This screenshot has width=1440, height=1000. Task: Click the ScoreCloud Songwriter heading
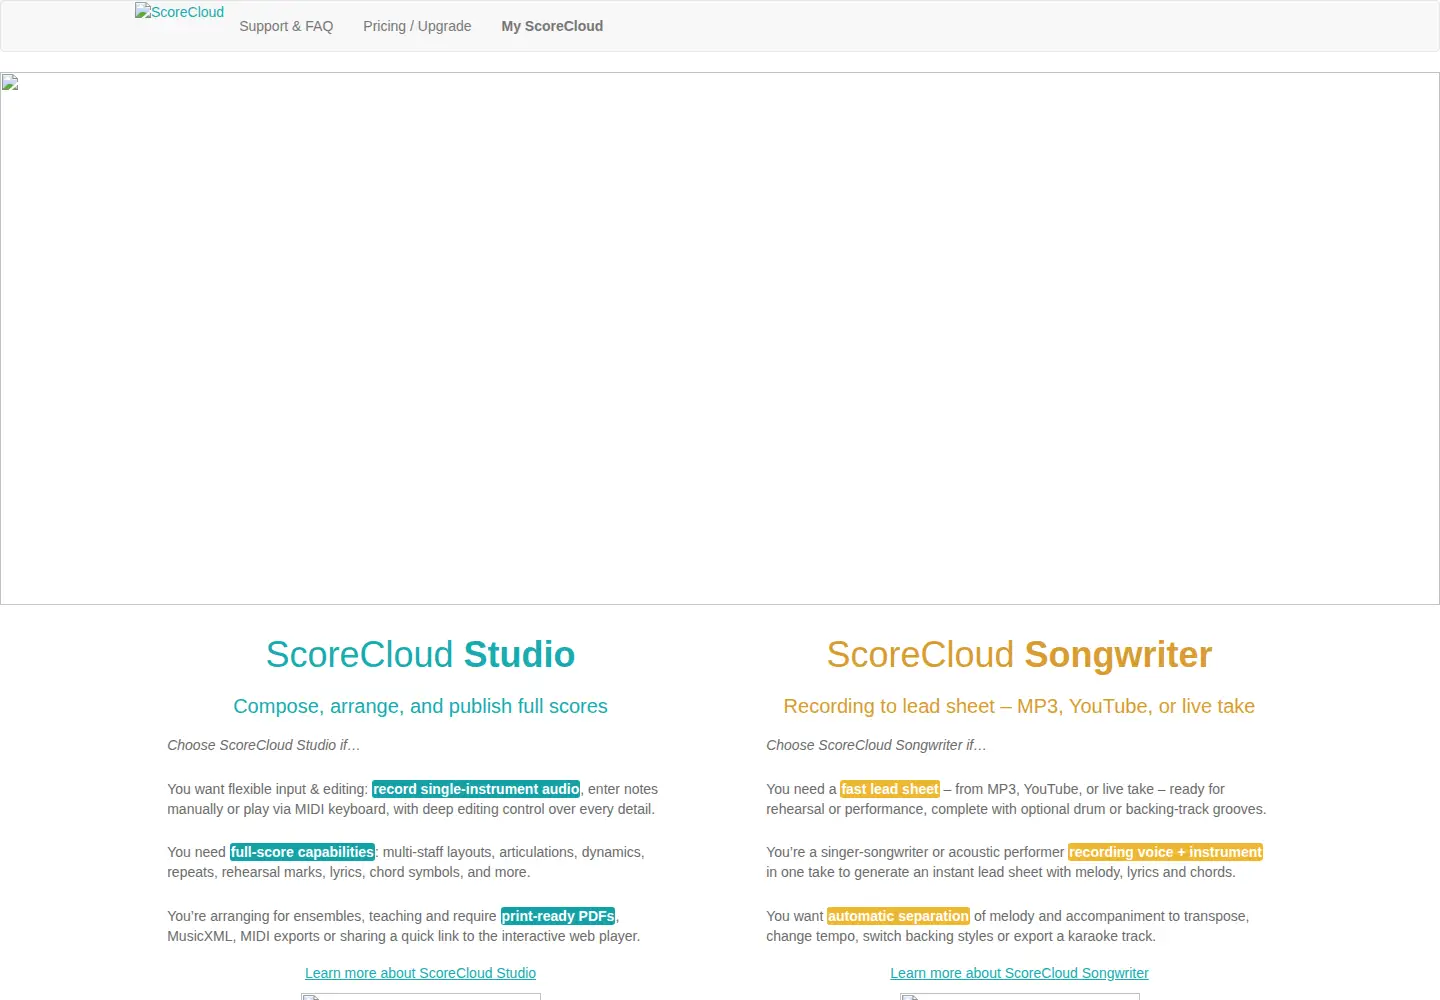[x=1019, y=655]
